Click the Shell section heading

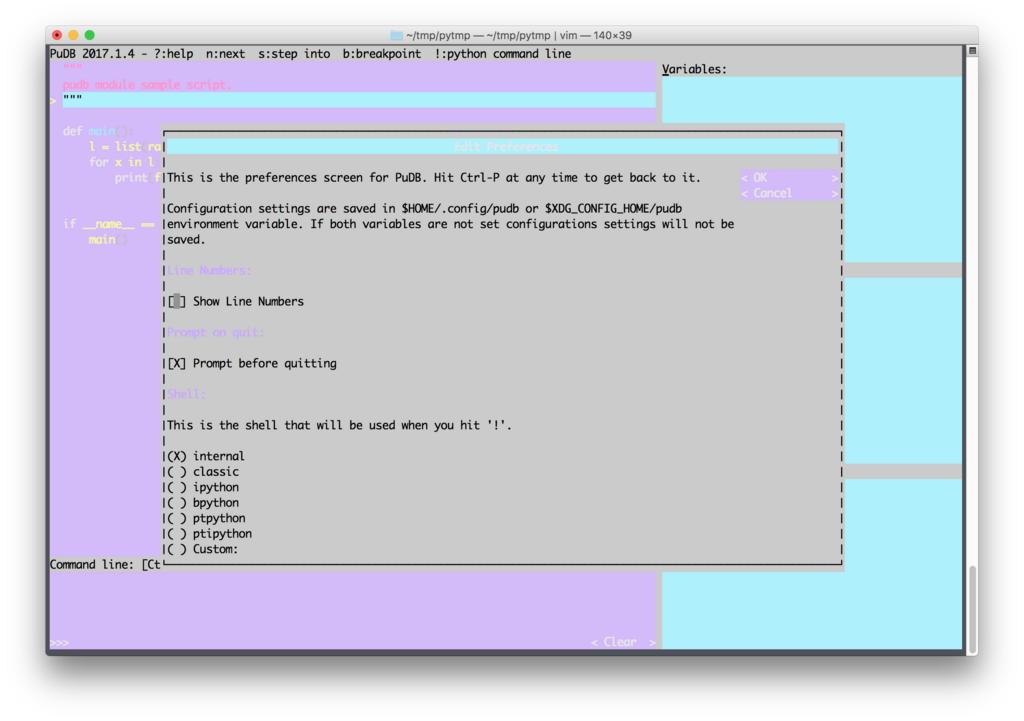coord(186,394)
